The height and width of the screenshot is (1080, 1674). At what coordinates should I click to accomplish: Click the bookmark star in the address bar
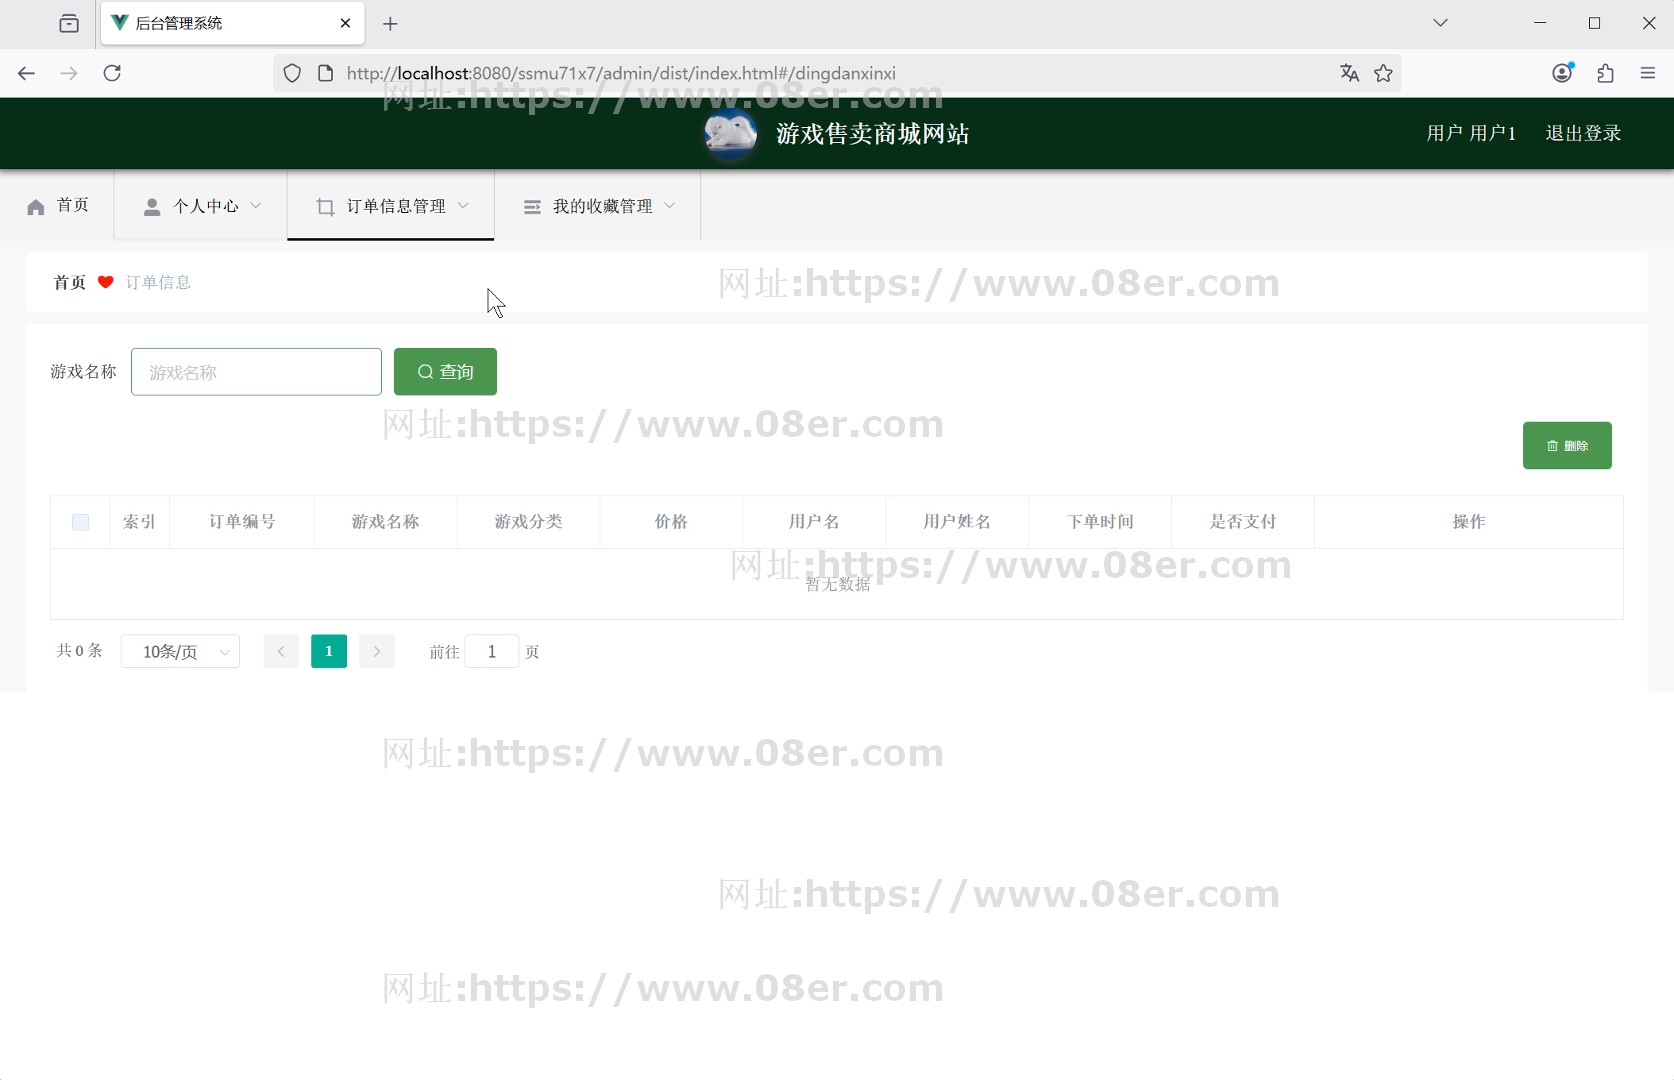[1384, 73]
